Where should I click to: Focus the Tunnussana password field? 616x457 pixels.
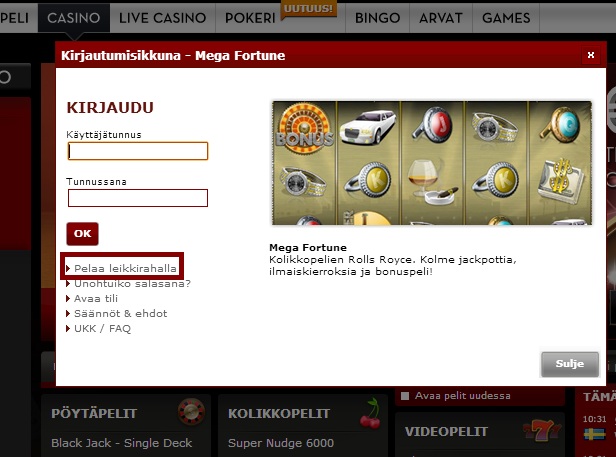tap(138, 198)
